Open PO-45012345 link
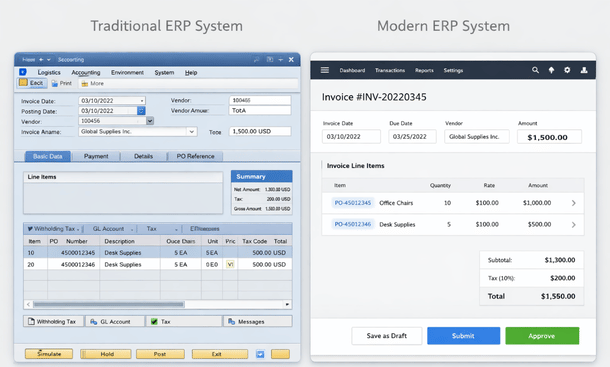 point(353,203)
